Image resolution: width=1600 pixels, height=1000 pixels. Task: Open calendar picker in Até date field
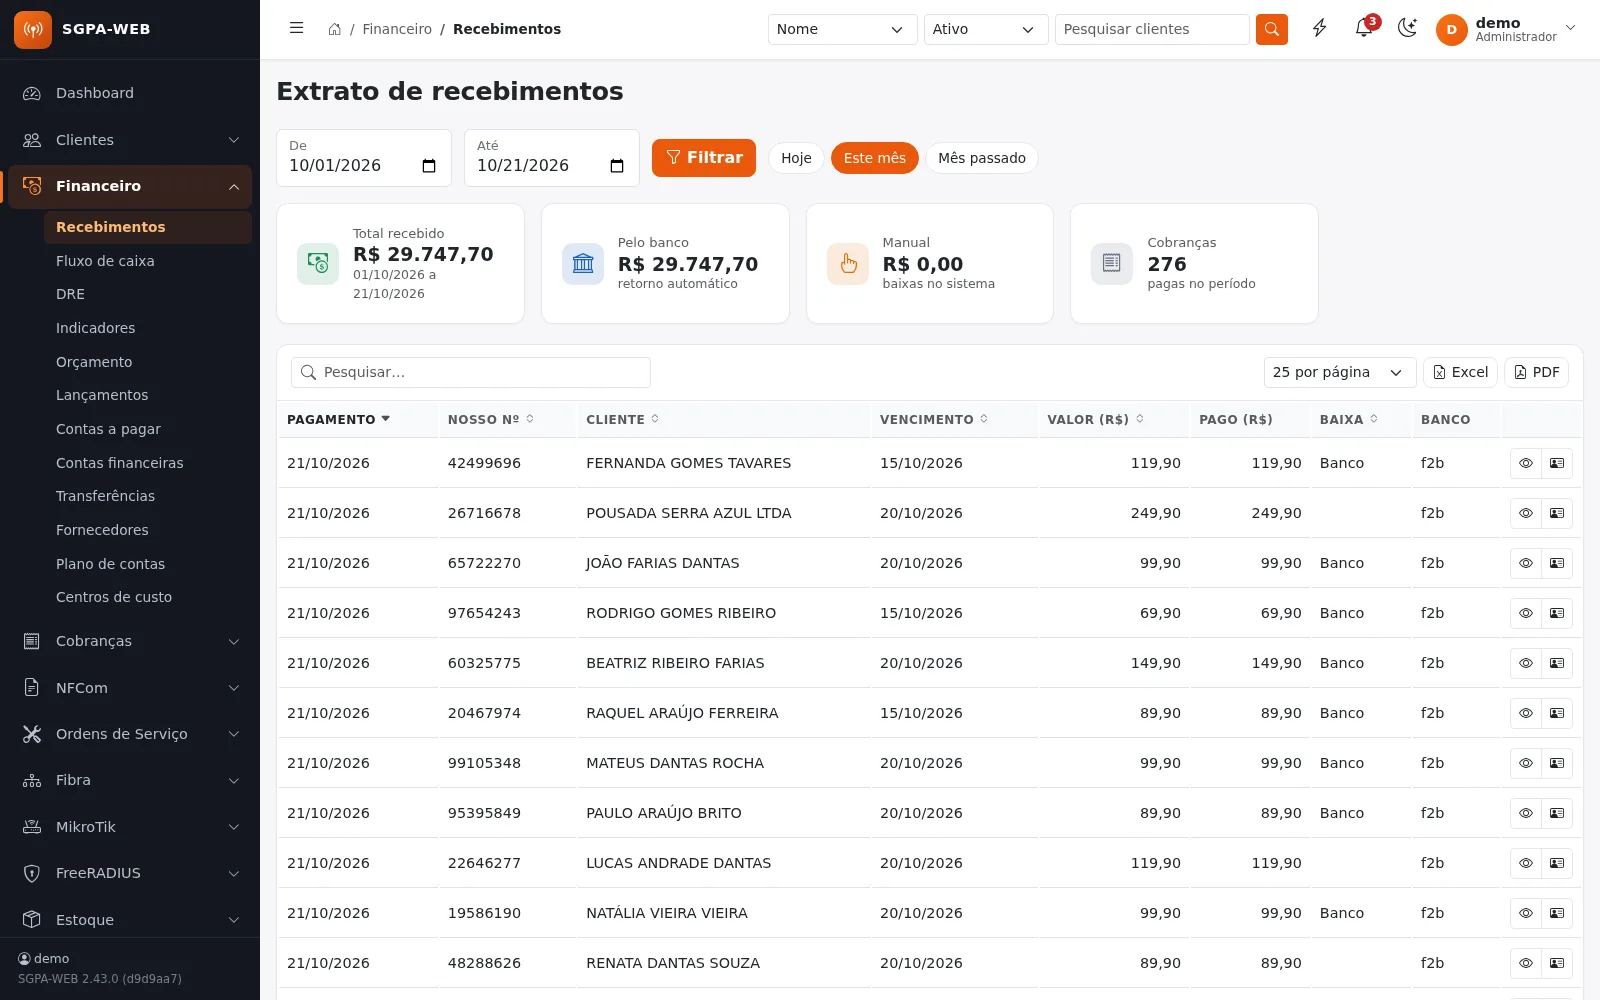617,166
